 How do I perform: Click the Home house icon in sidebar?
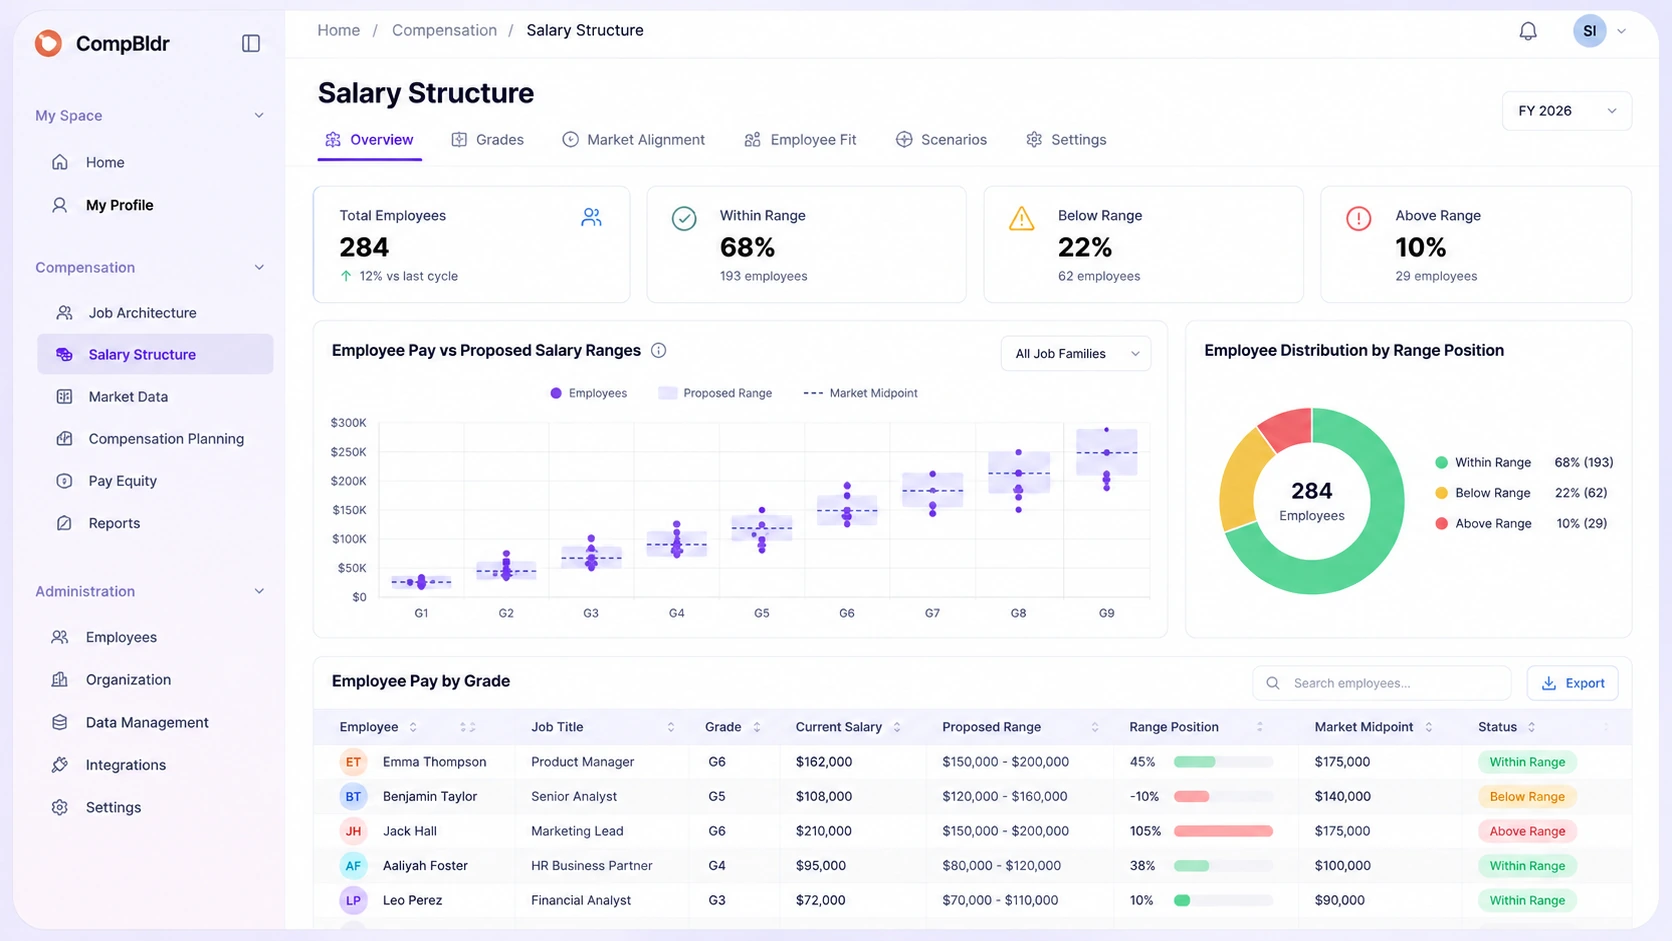(60, 162)
